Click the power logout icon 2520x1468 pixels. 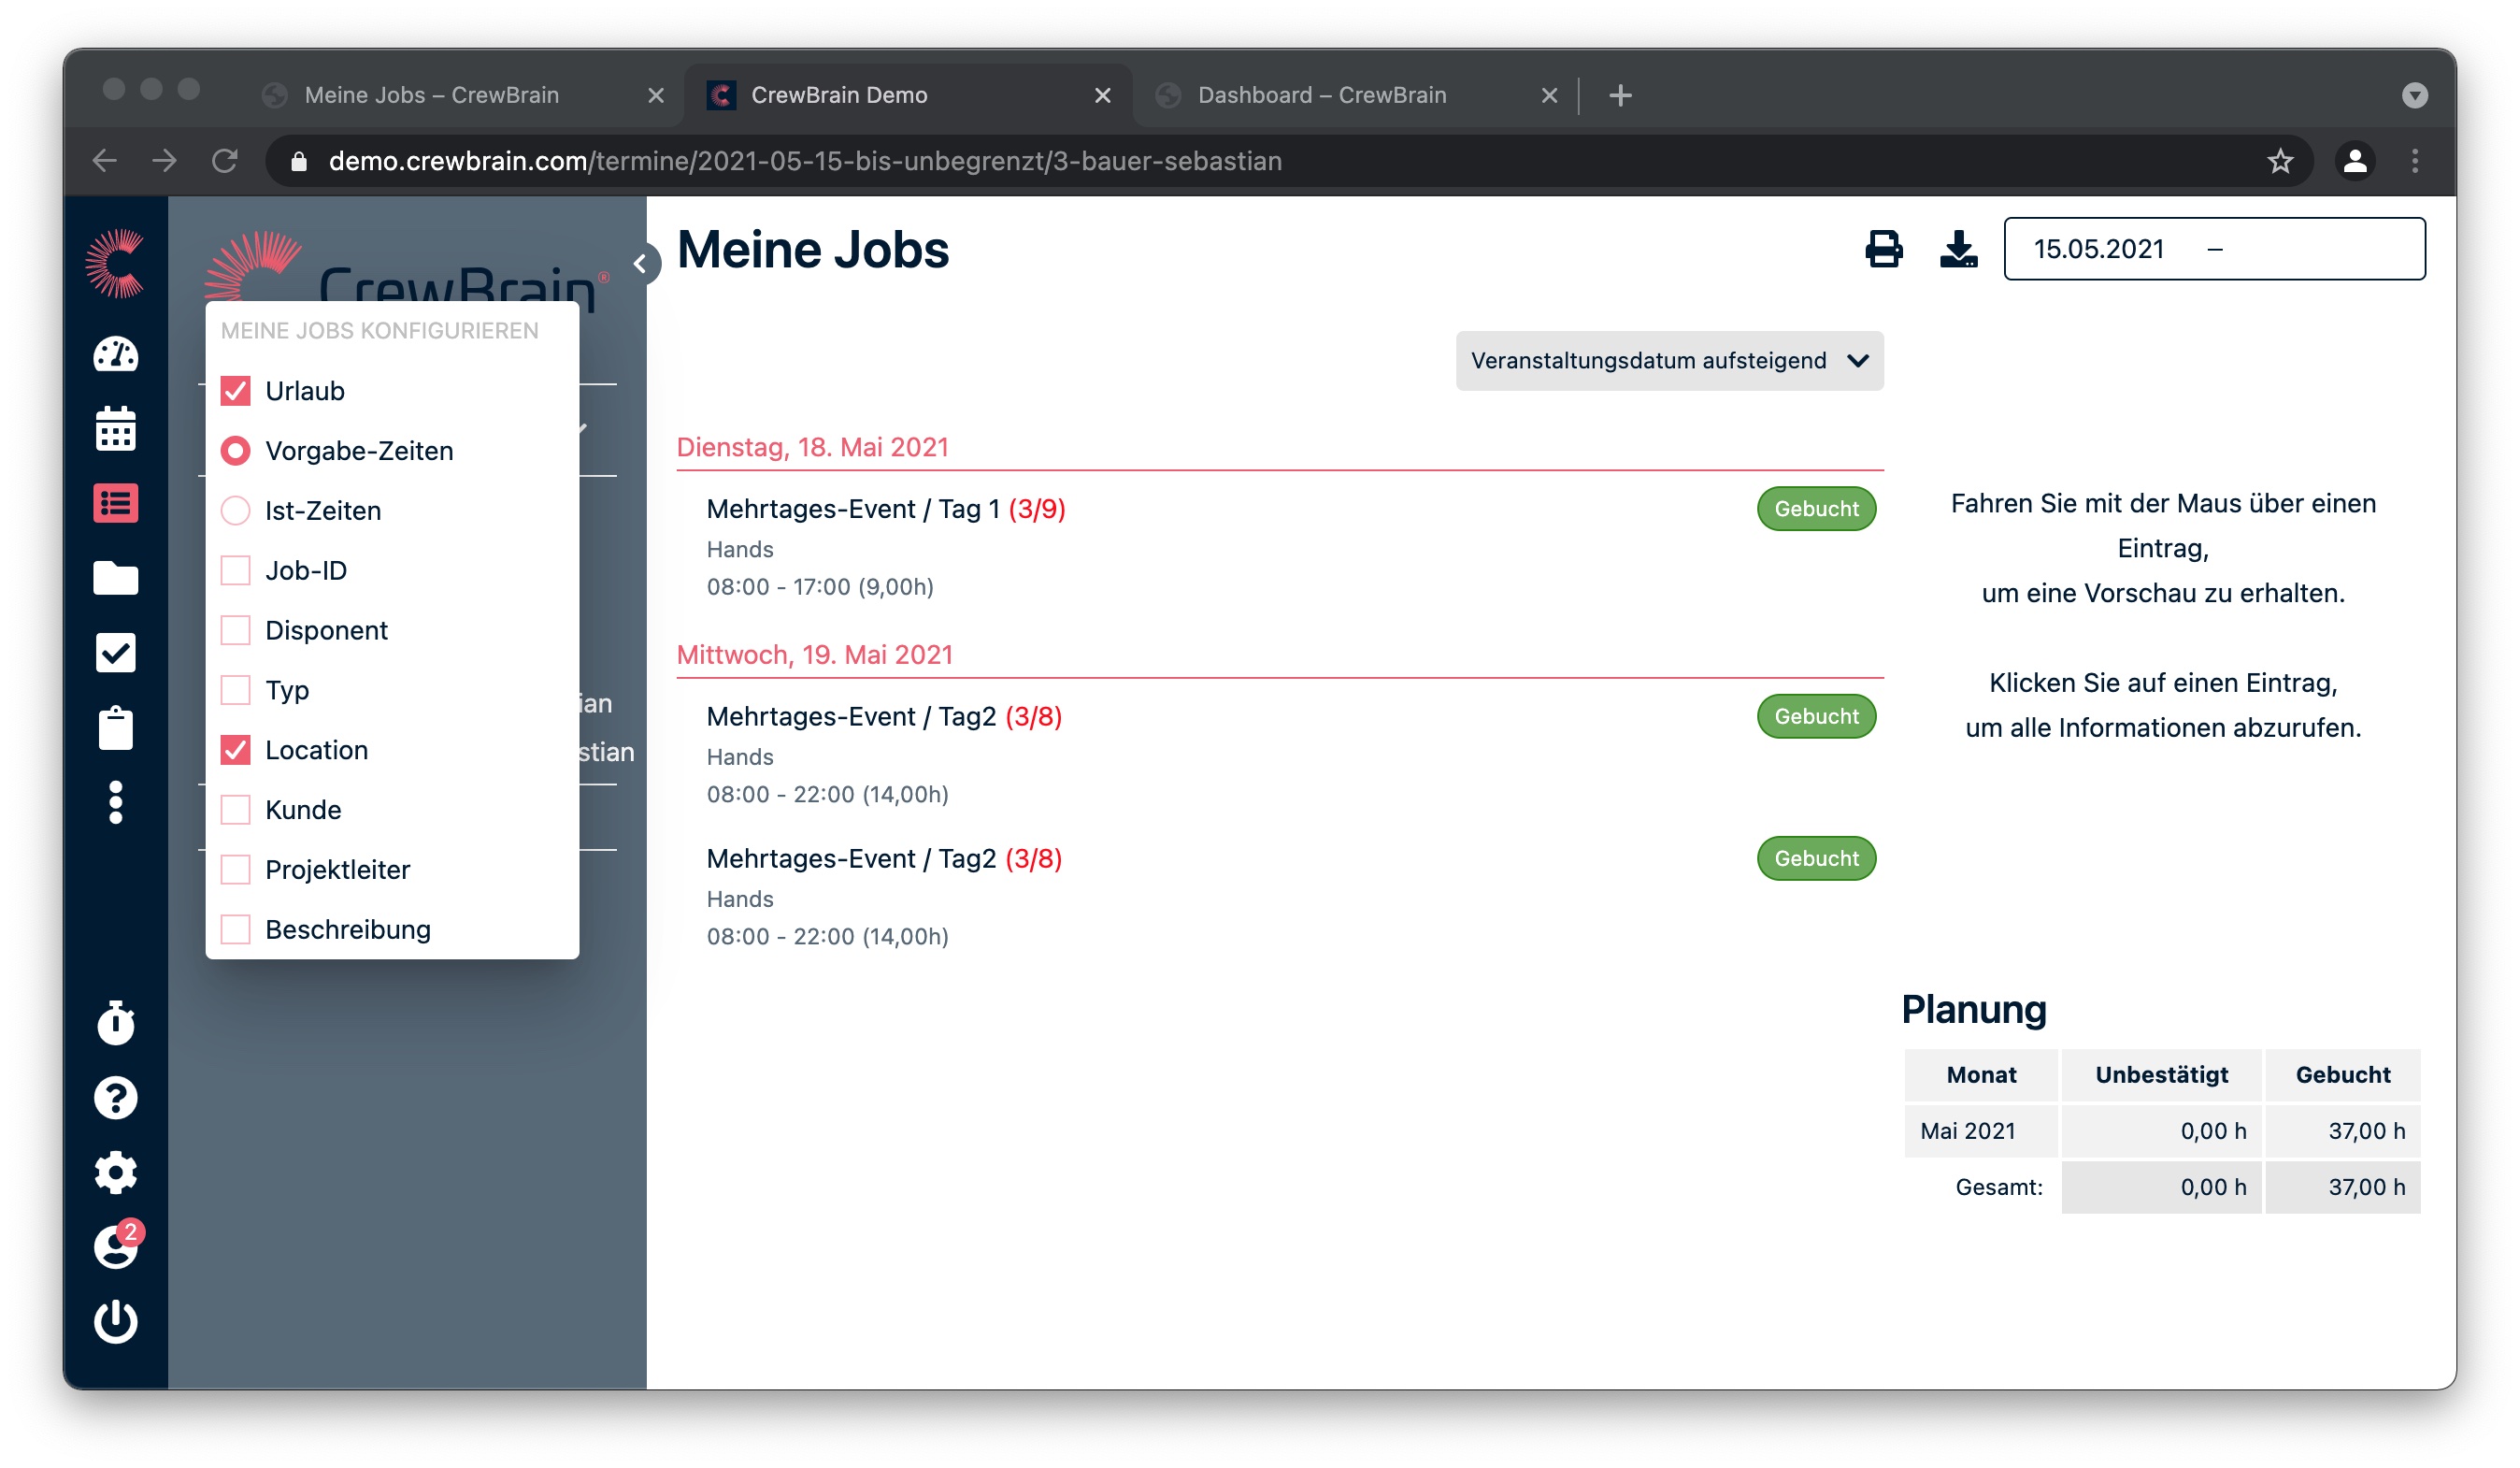pos(115,1321)
